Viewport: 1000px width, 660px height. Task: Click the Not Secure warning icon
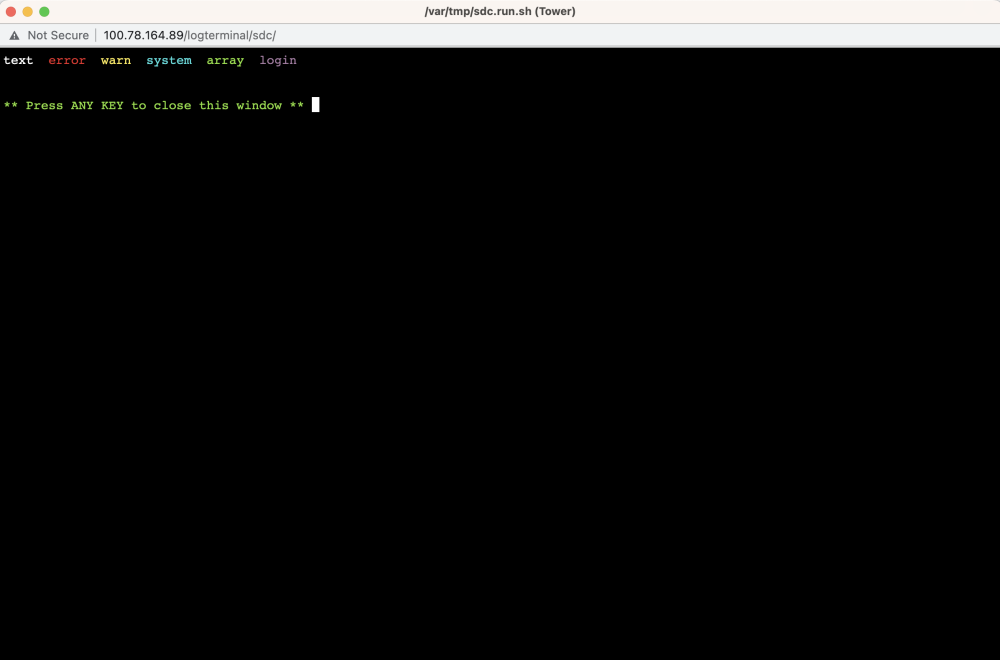[x=14, y=36]
